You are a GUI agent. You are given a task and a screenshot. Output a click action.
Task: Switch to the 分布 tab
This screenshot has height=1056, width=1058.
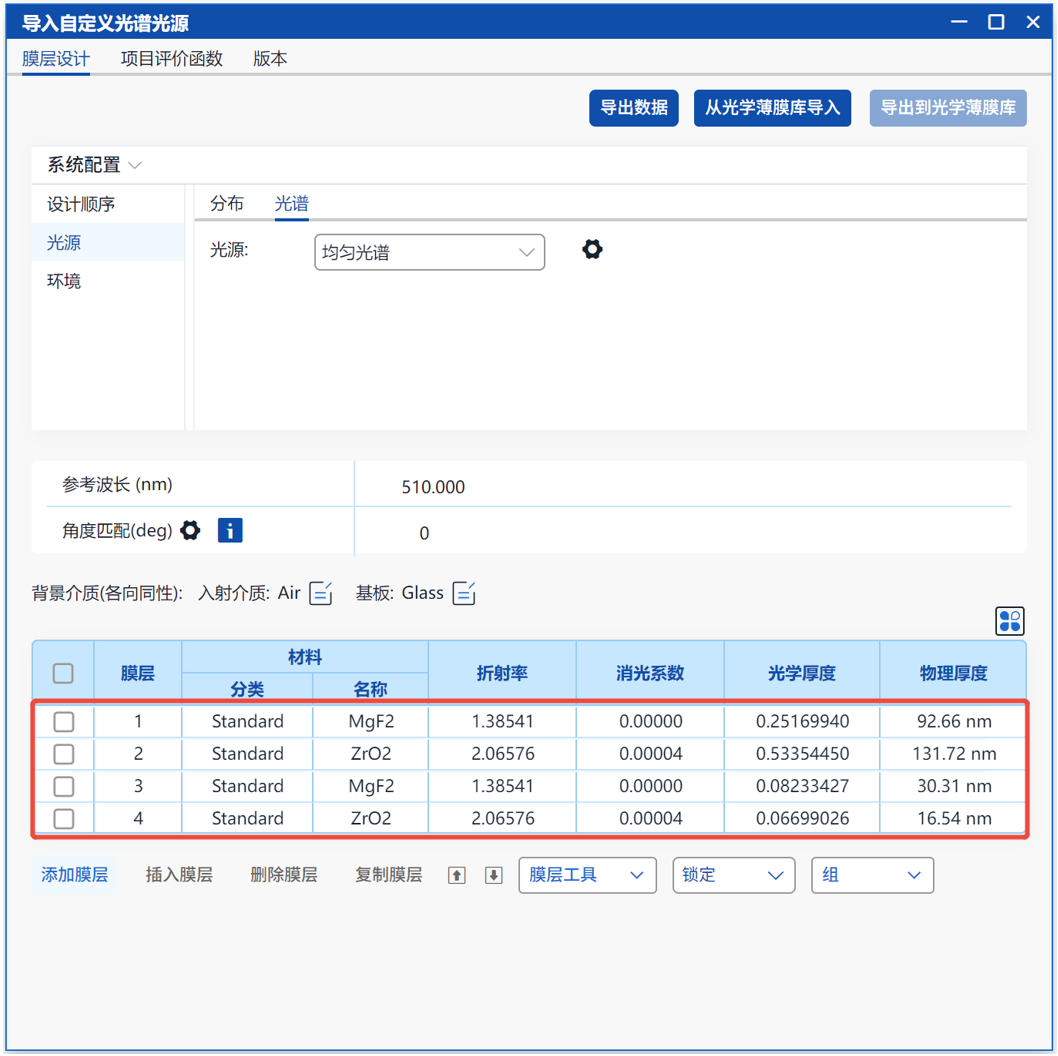pos(227,204)
